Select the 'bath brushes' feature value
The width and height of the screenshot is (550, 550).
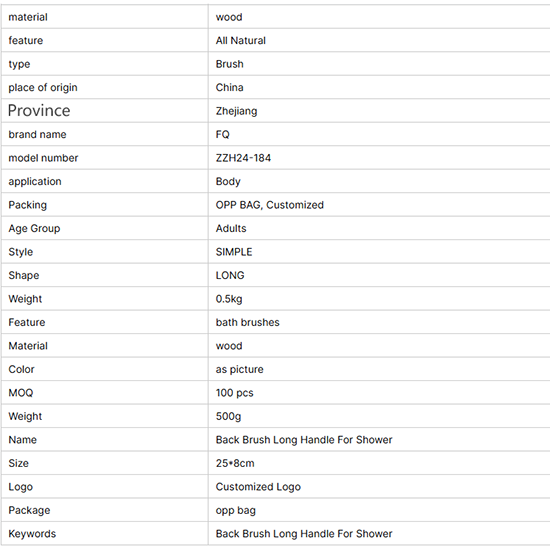(247, 322)
